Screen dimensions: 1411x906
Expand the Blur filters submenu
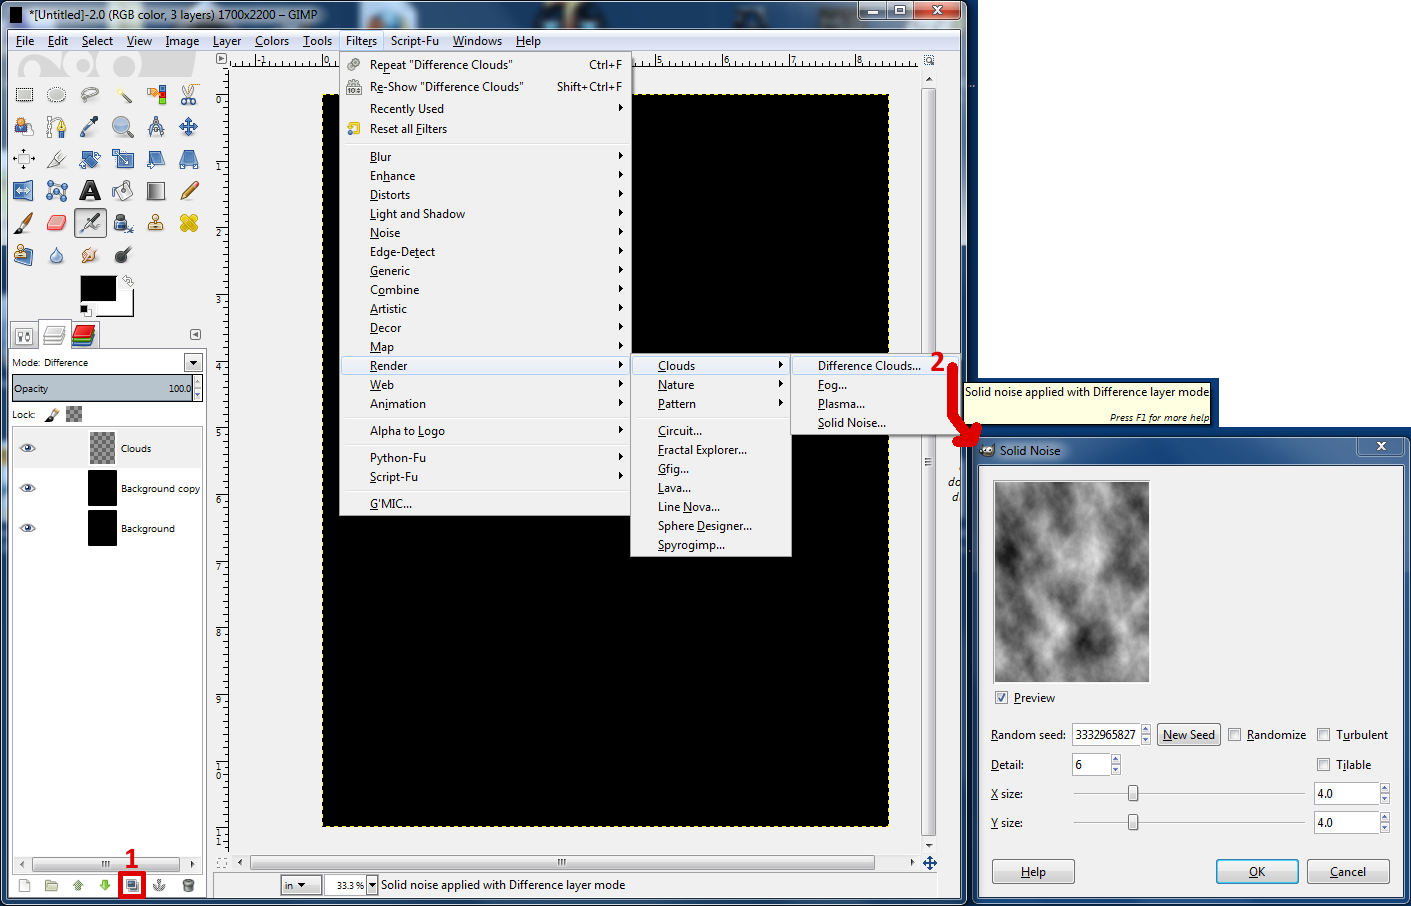pos(486,157)
